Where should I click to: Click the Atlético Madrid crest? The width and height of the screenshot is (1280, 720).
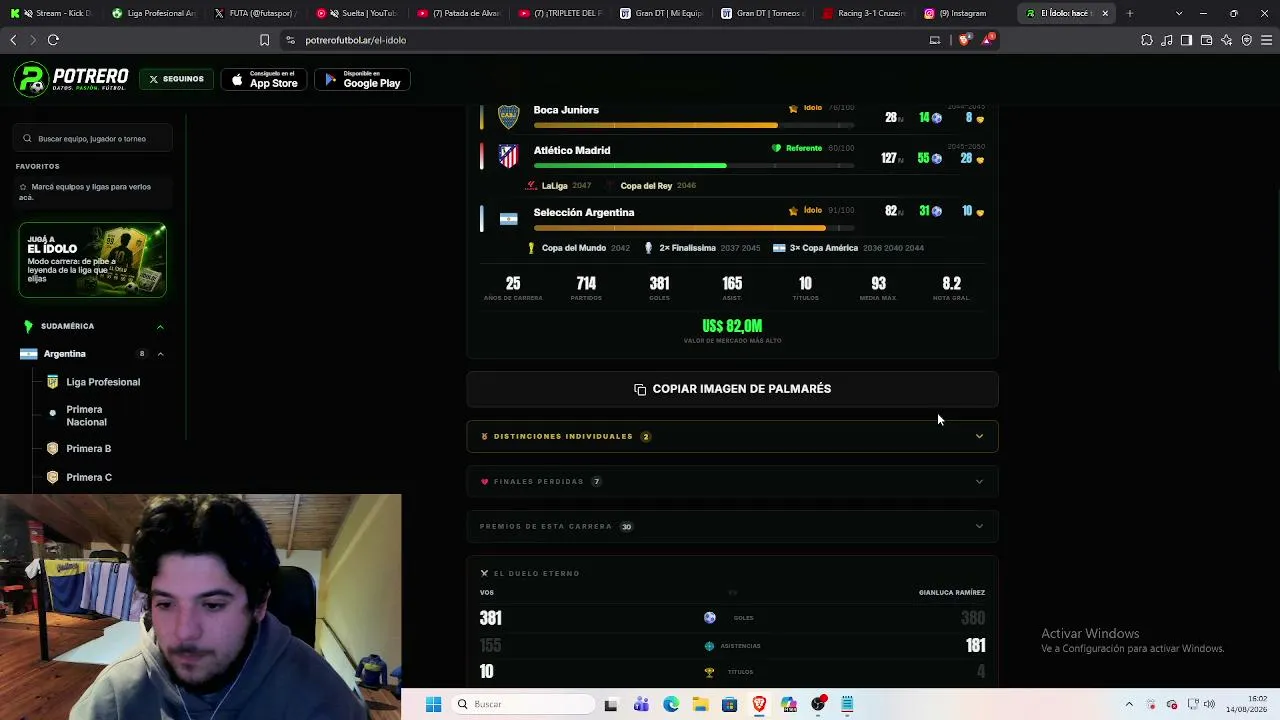[x=508, y=156]
